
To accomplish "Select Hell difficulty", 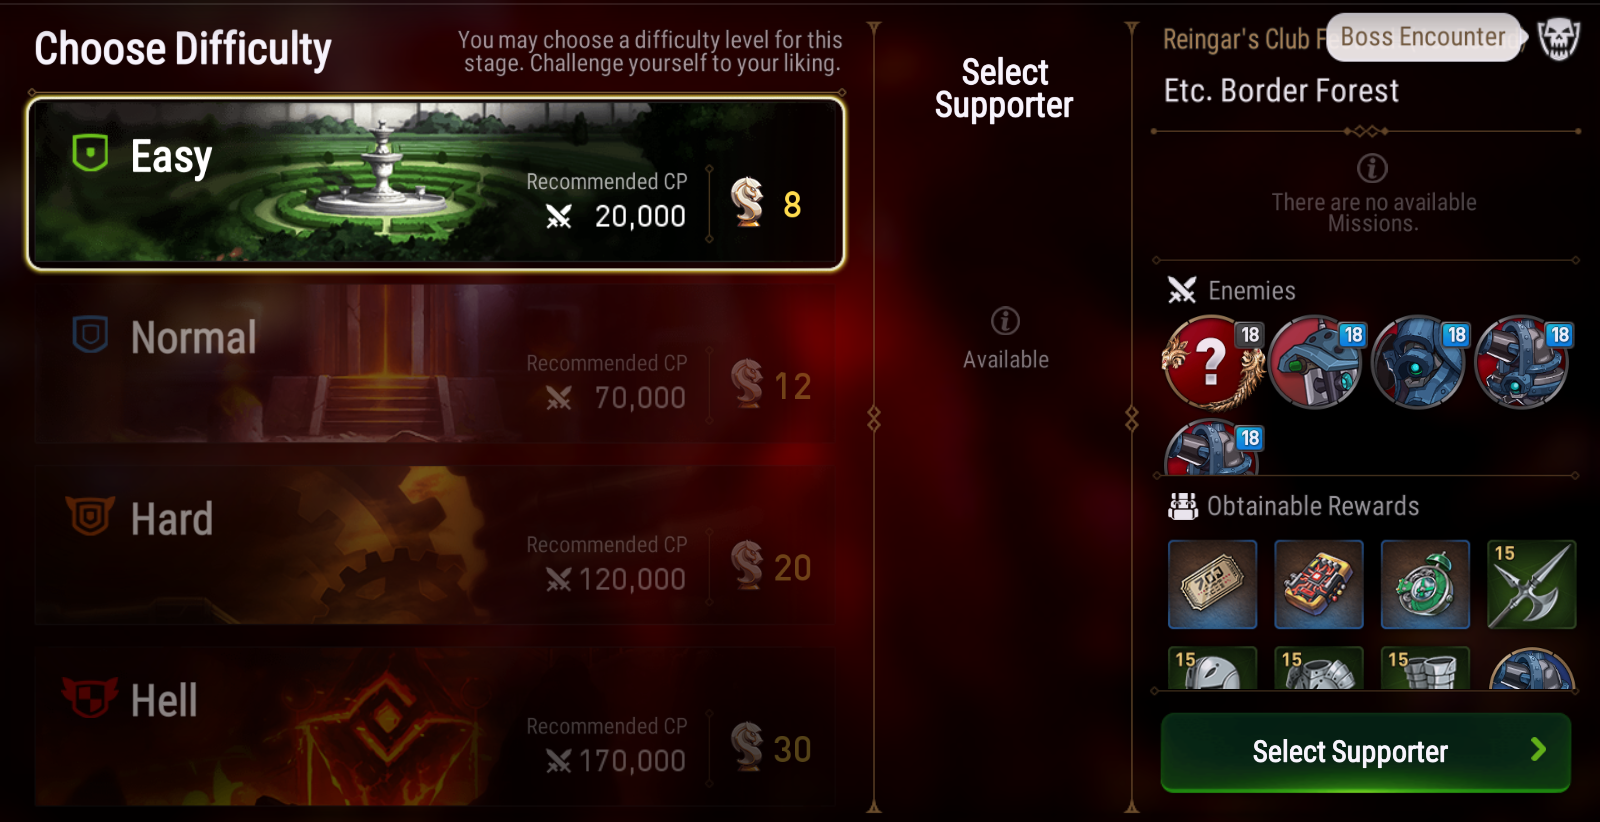I will 436,727.
